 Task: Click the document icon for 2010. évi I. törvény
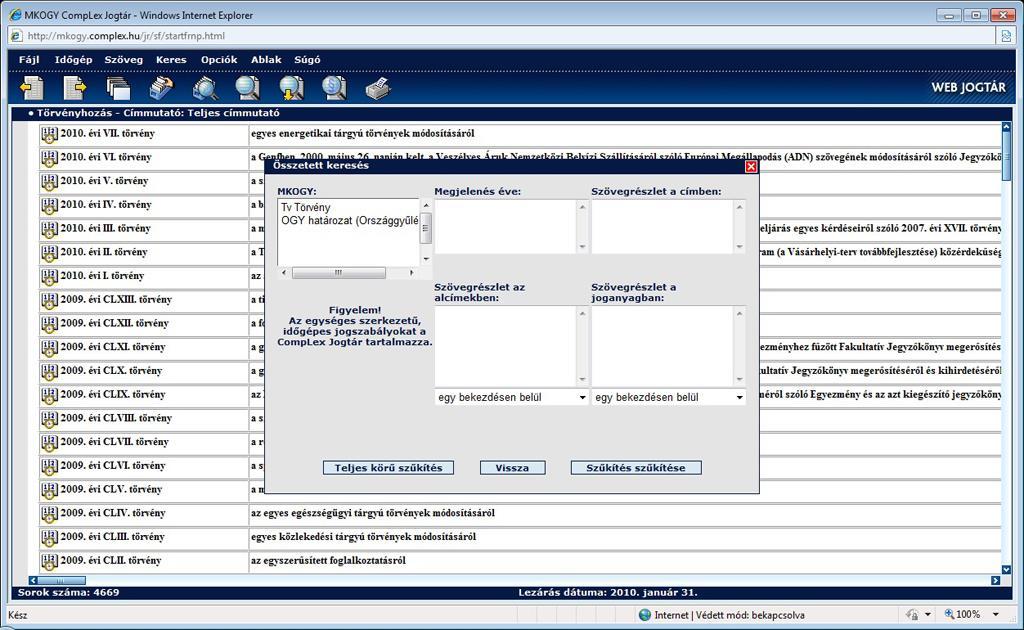pos(49,277)
